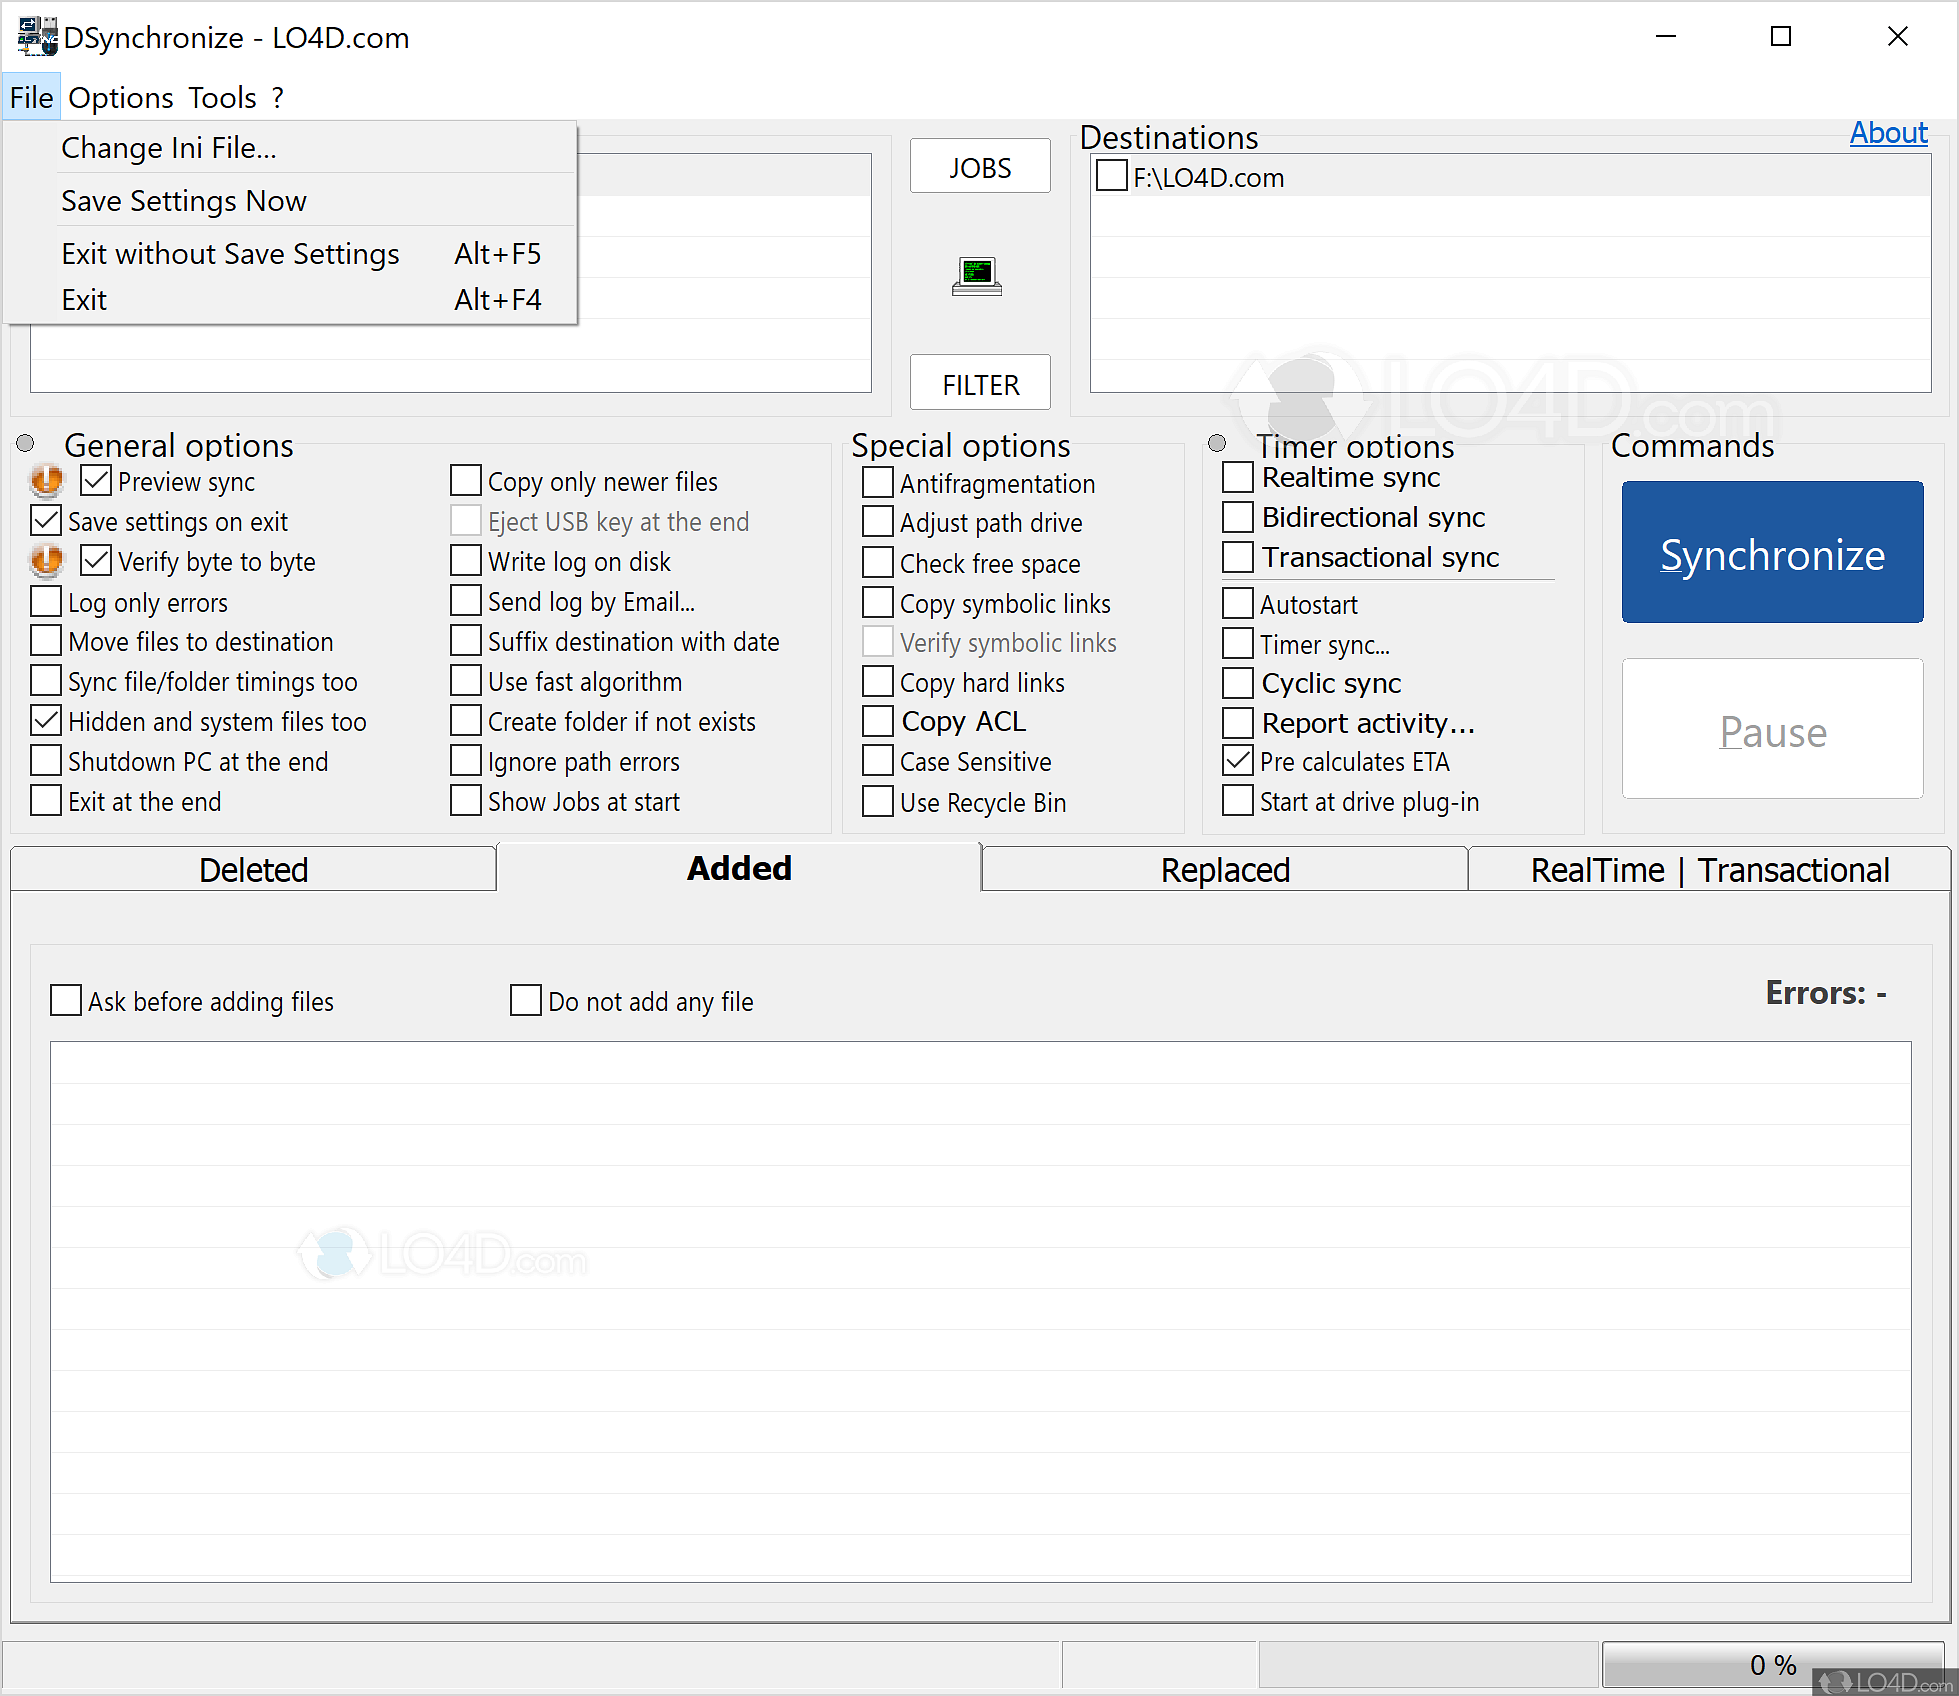Enable Use Recycle Bin

877,801
